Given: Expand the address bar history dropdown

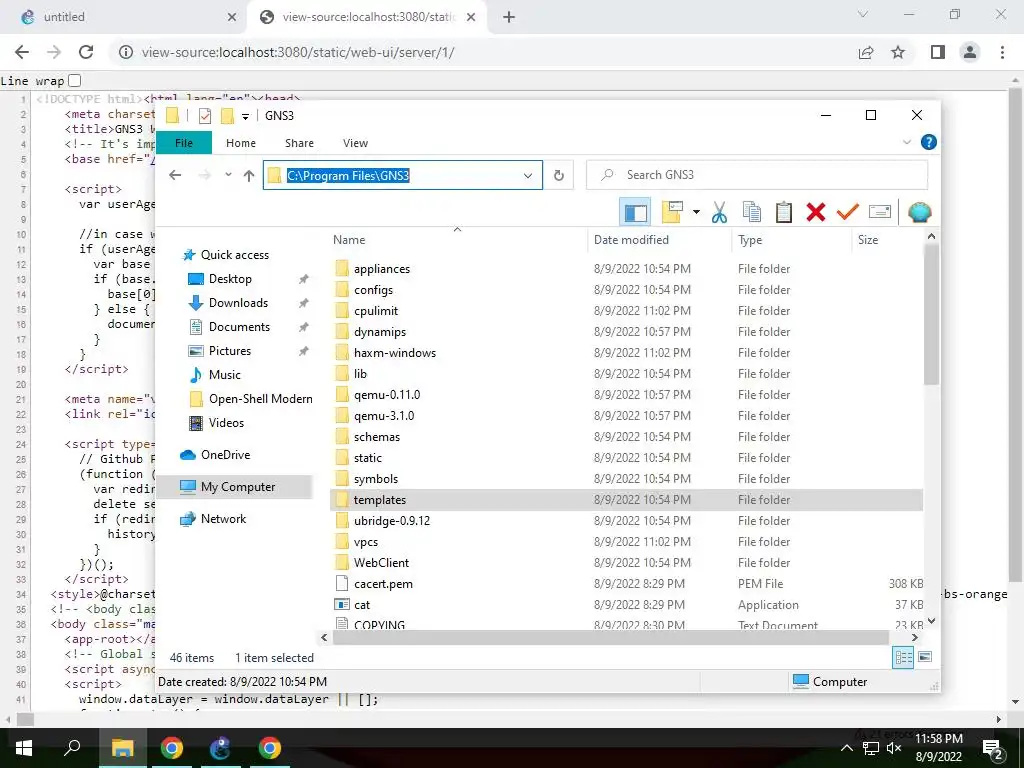Looking at the screenshot, I should coord(528,176).
